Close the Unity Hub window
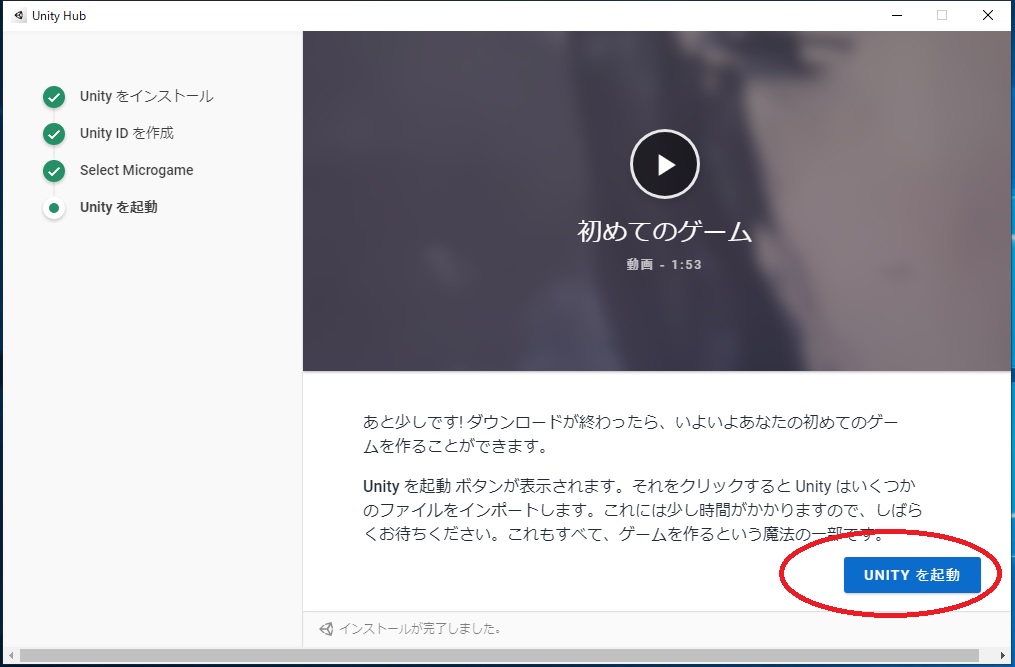1015x667 pixels. pyautogui.click(x=988, y=16)
